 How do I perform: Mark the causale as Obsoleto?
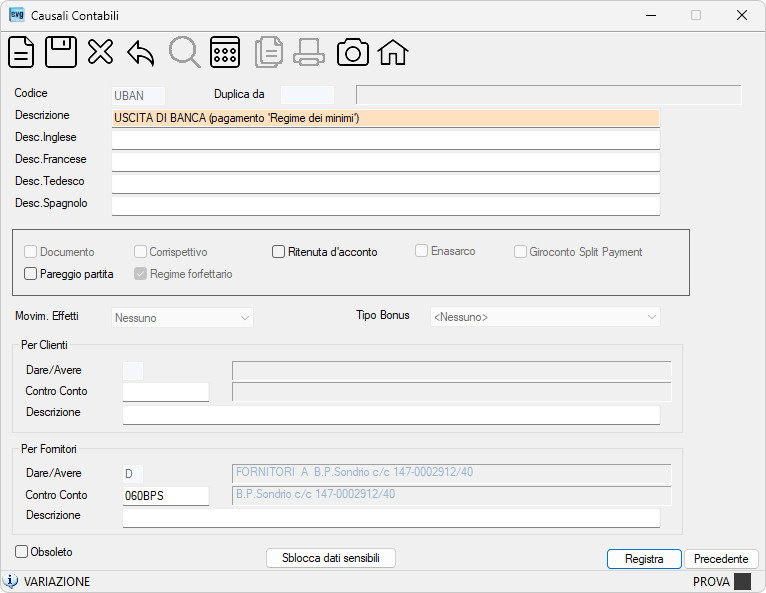[21, 551]
